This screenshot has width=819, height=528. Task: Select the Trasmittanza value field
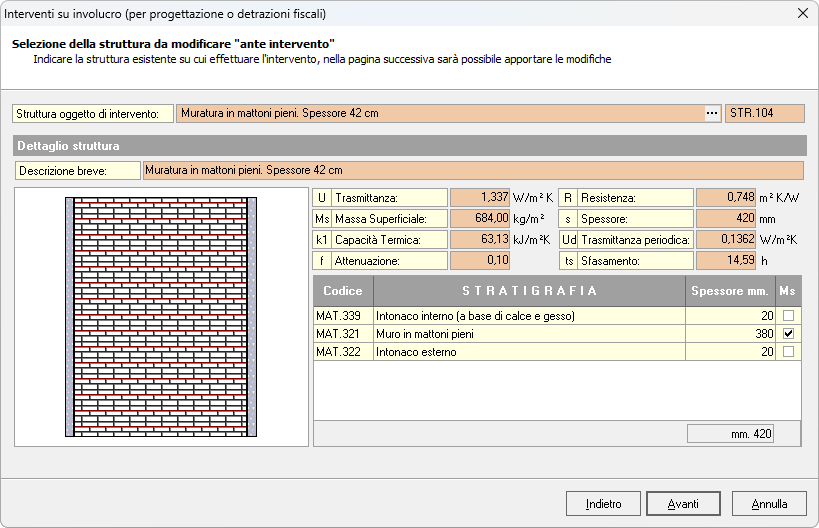(481, 198)
